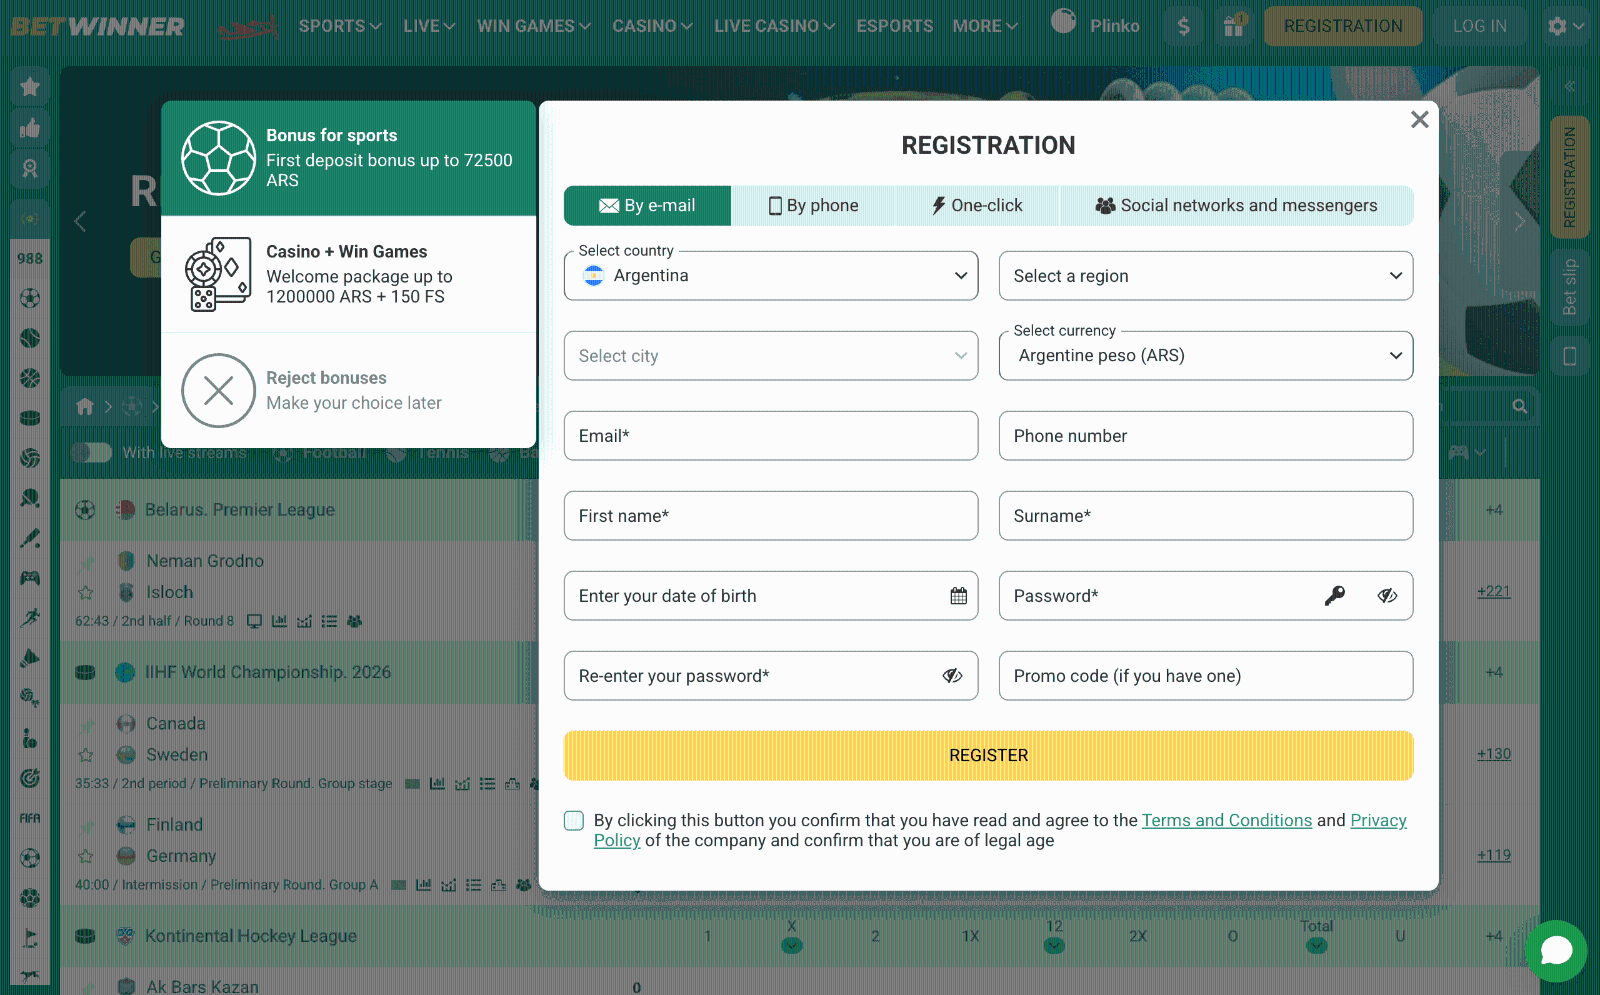
Task: Open favorites star in left sidebar
Action: point(30,87)
